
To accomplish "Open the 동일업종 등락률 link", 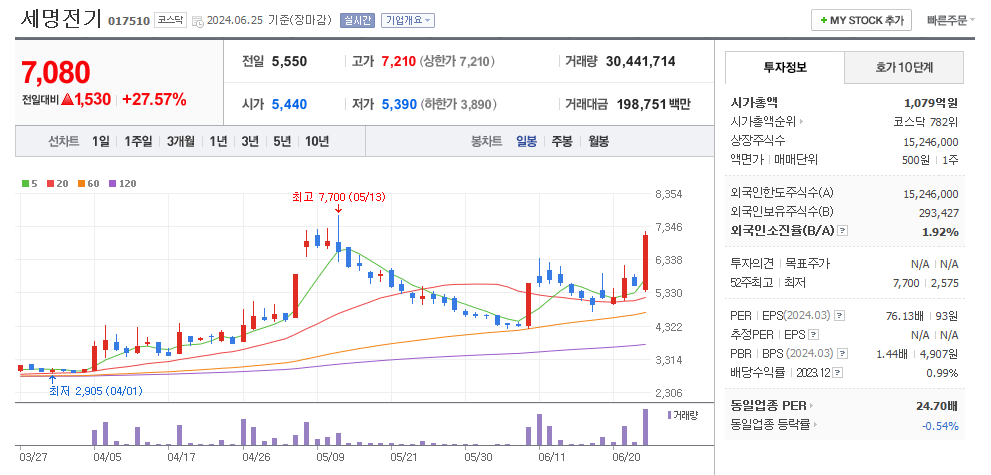I will coord(773,425).
